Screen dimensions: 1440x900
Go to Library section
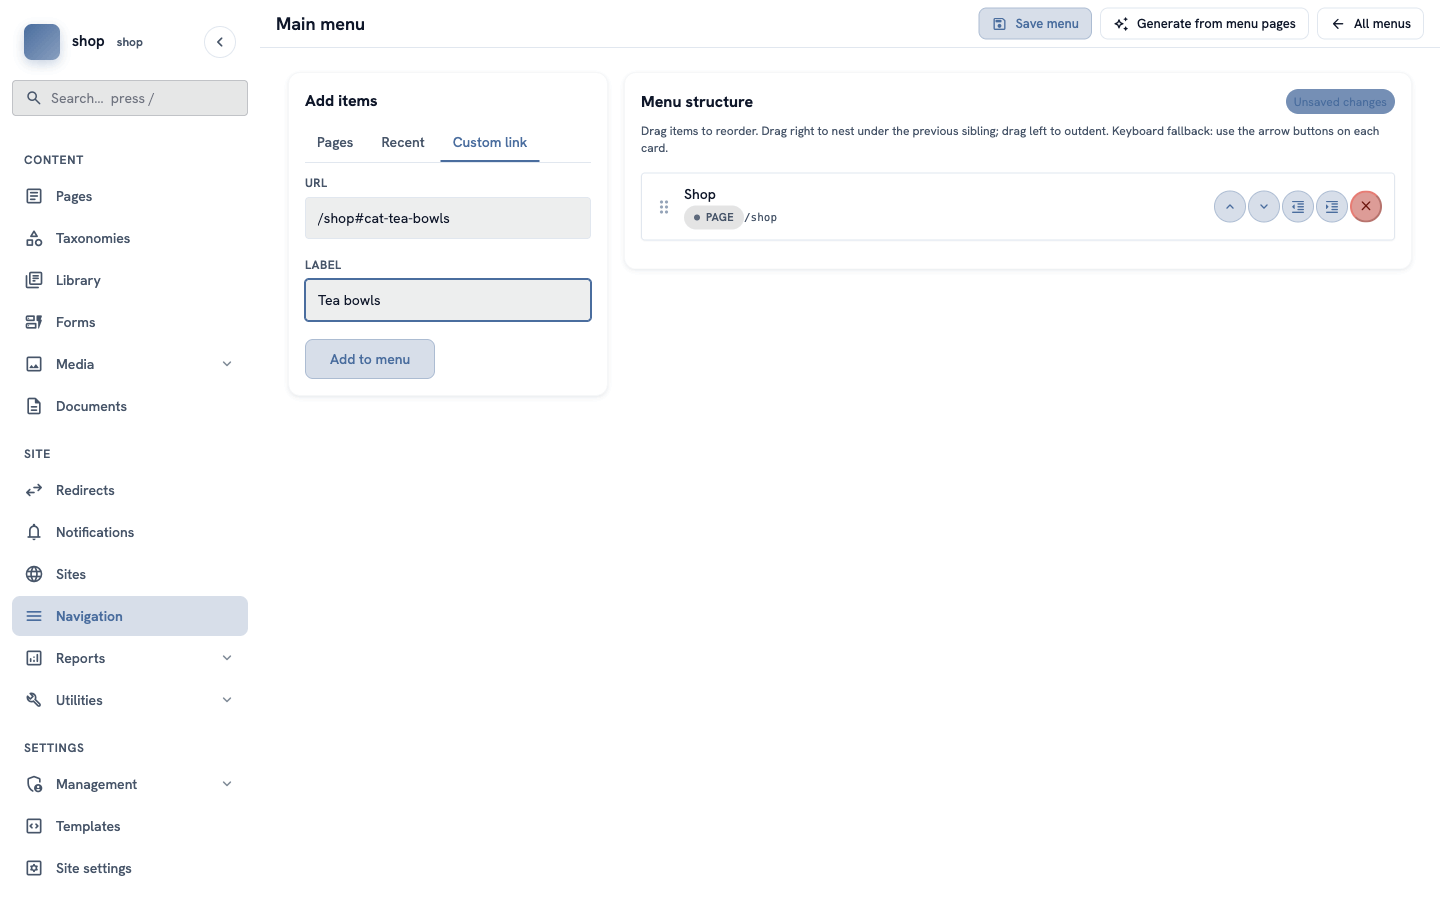click(x=130, y=280)
